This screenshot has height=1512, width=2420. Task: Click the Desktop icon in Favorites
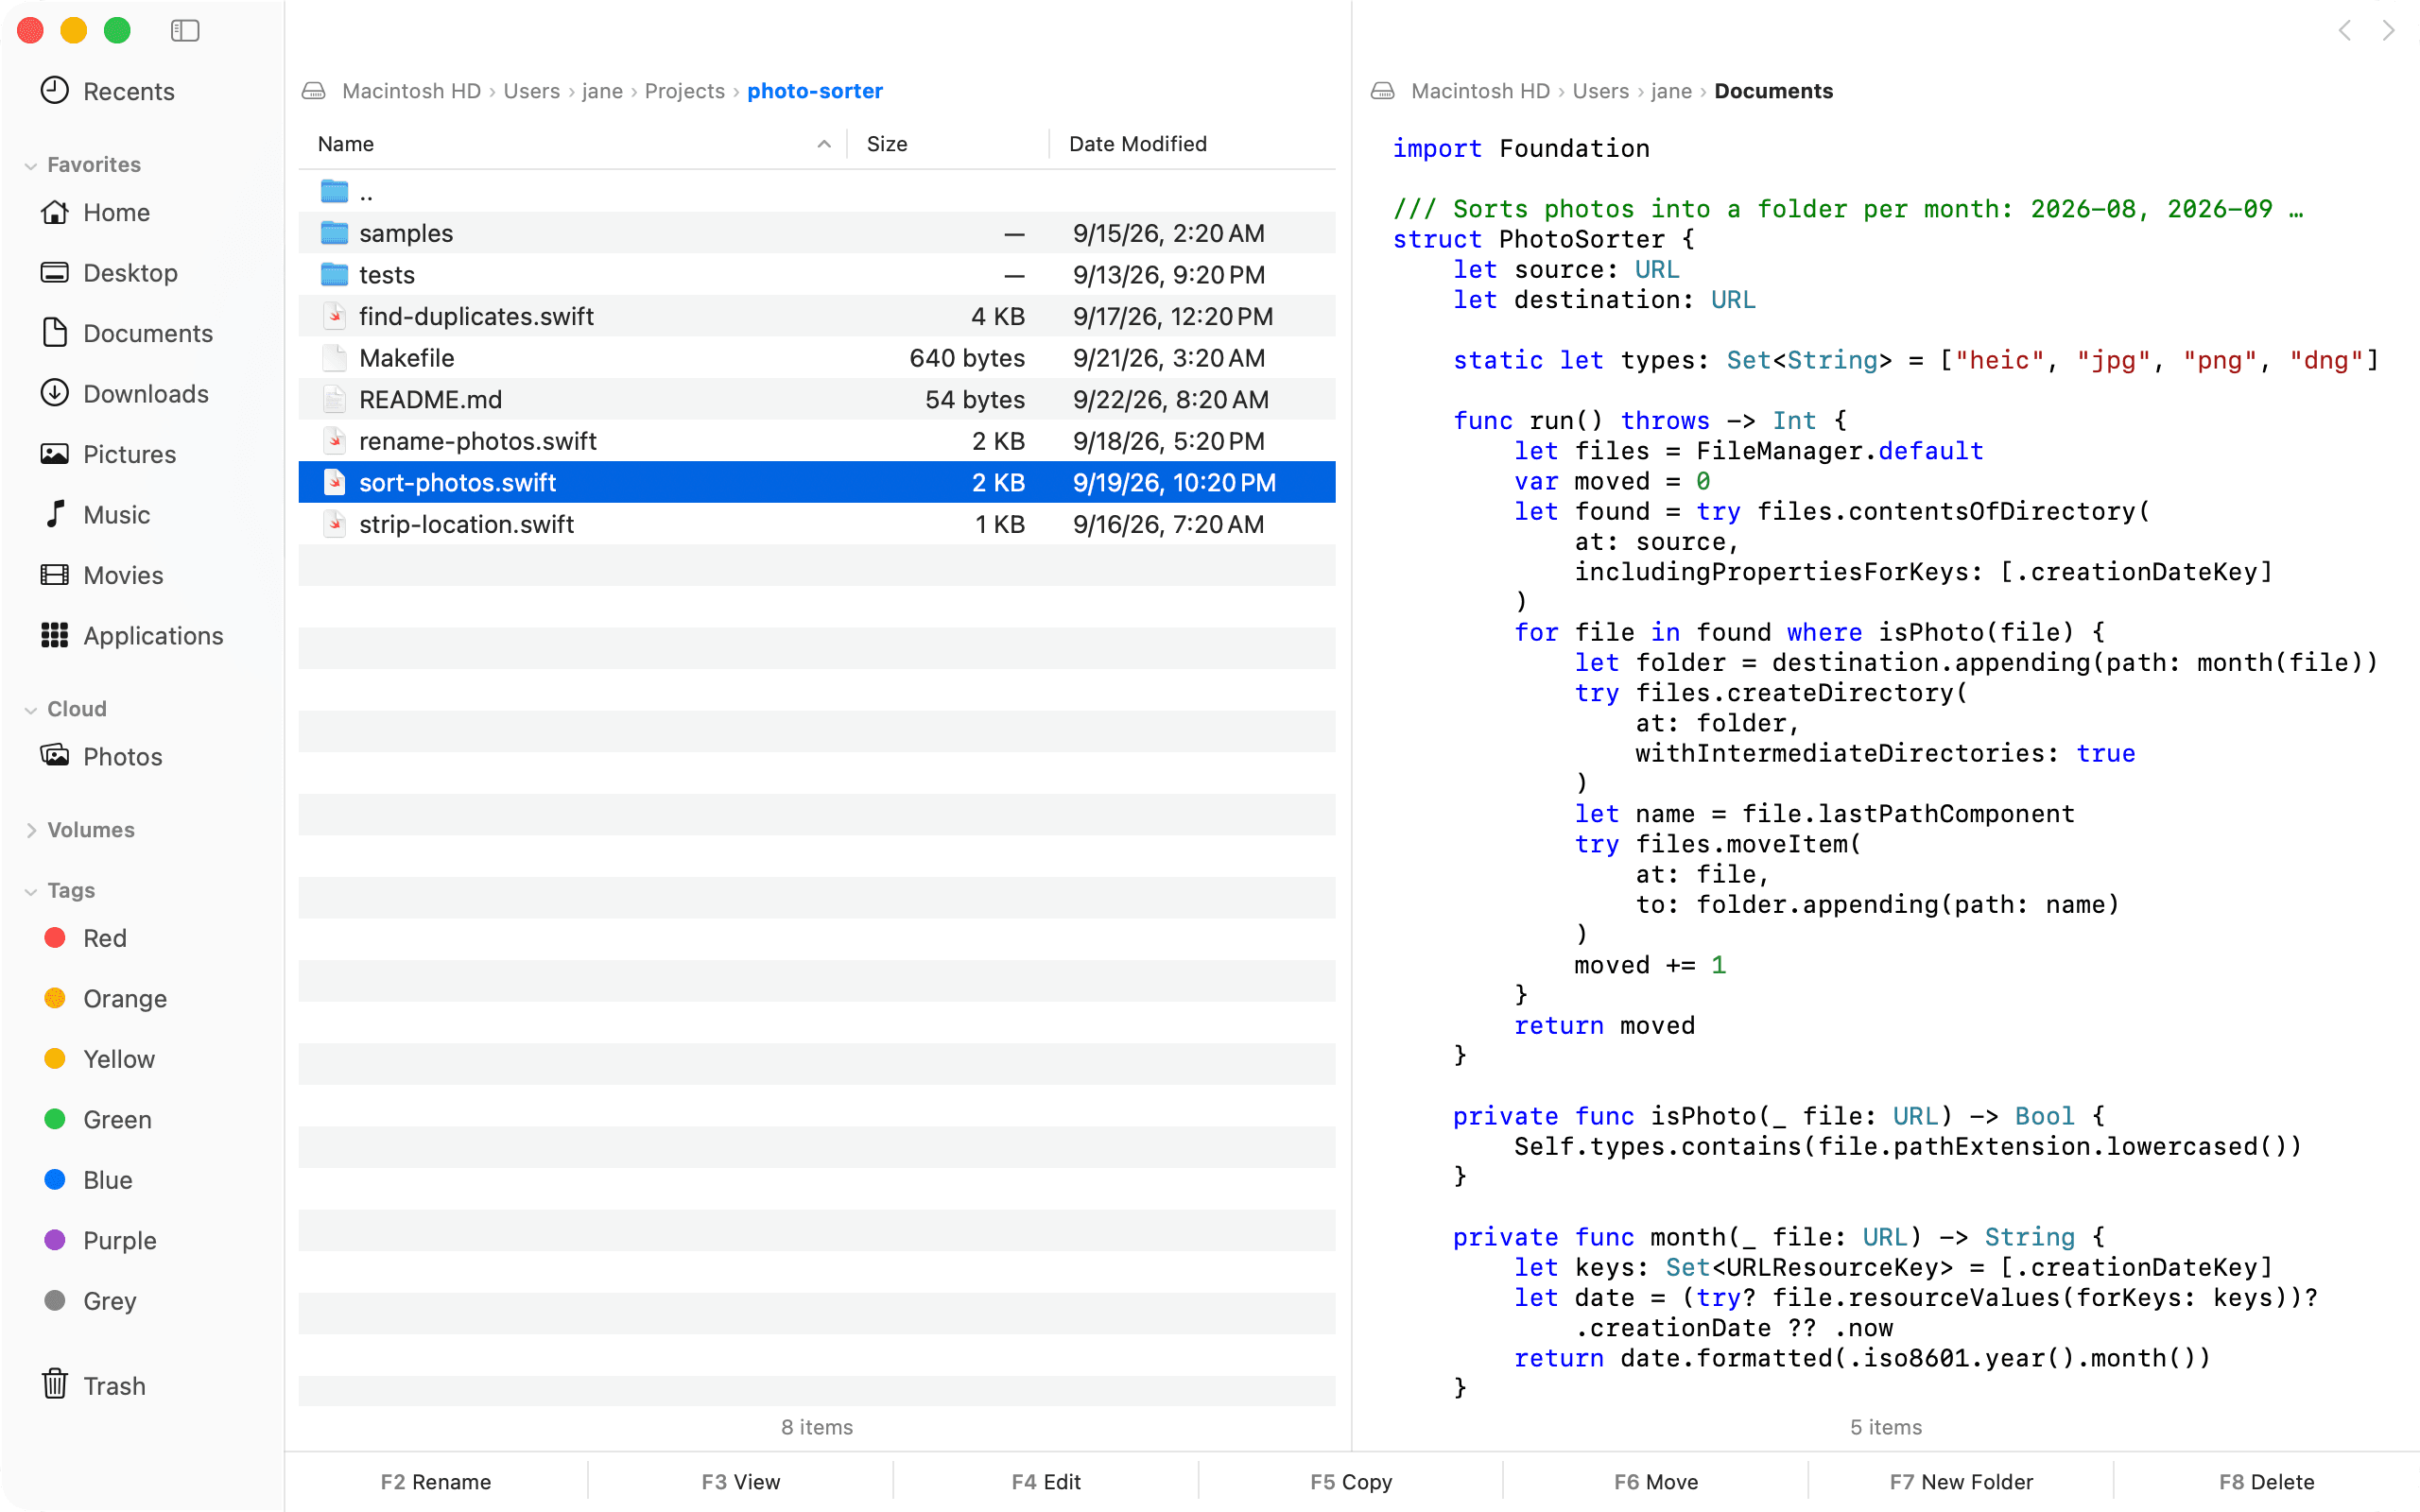click(55, 272)
